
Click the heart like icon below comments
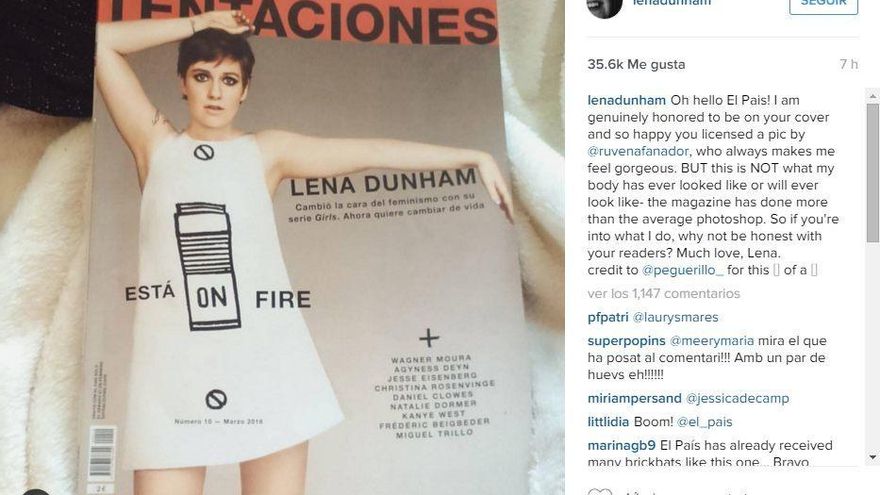click(599, 492)
